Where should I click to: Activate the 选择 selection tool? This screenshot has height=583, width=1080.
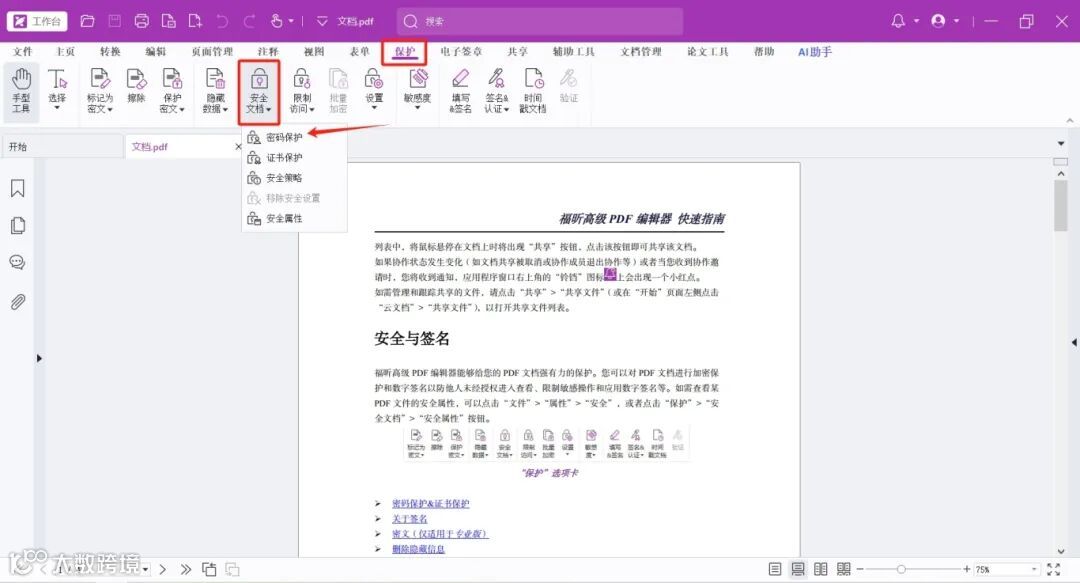57,90
